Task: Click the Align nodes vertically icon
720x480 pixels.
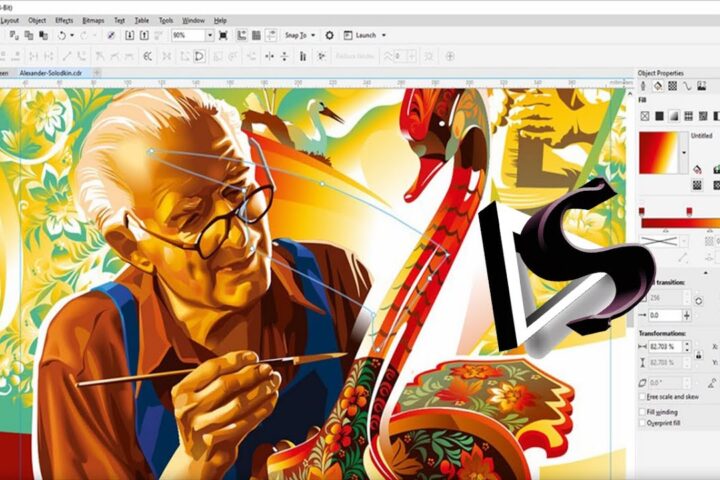Action: tap(284, 56)
